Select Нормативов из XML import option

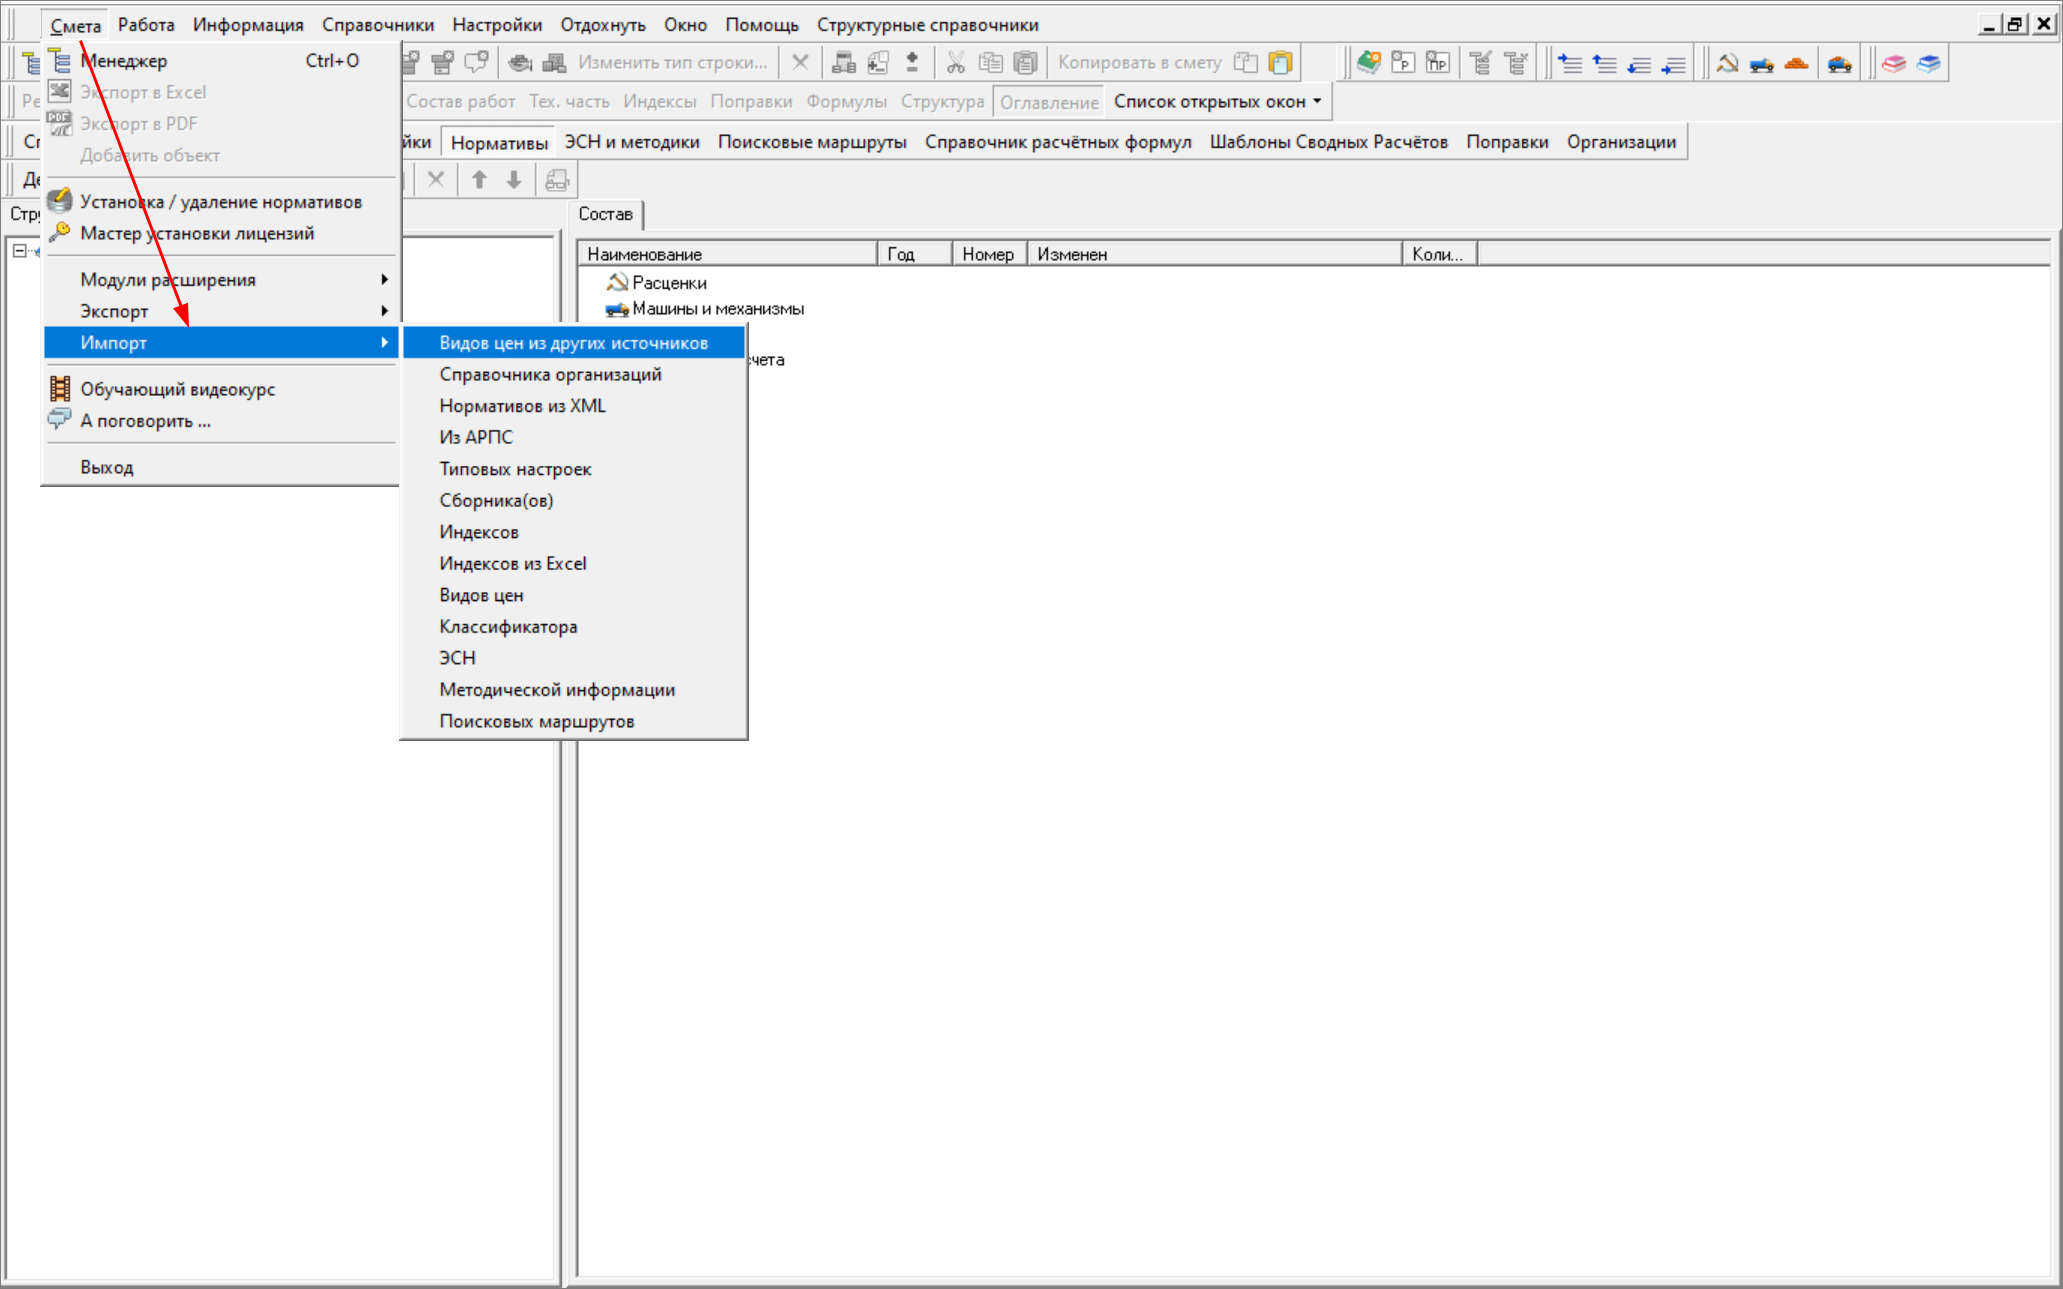(x=574, y=406)
